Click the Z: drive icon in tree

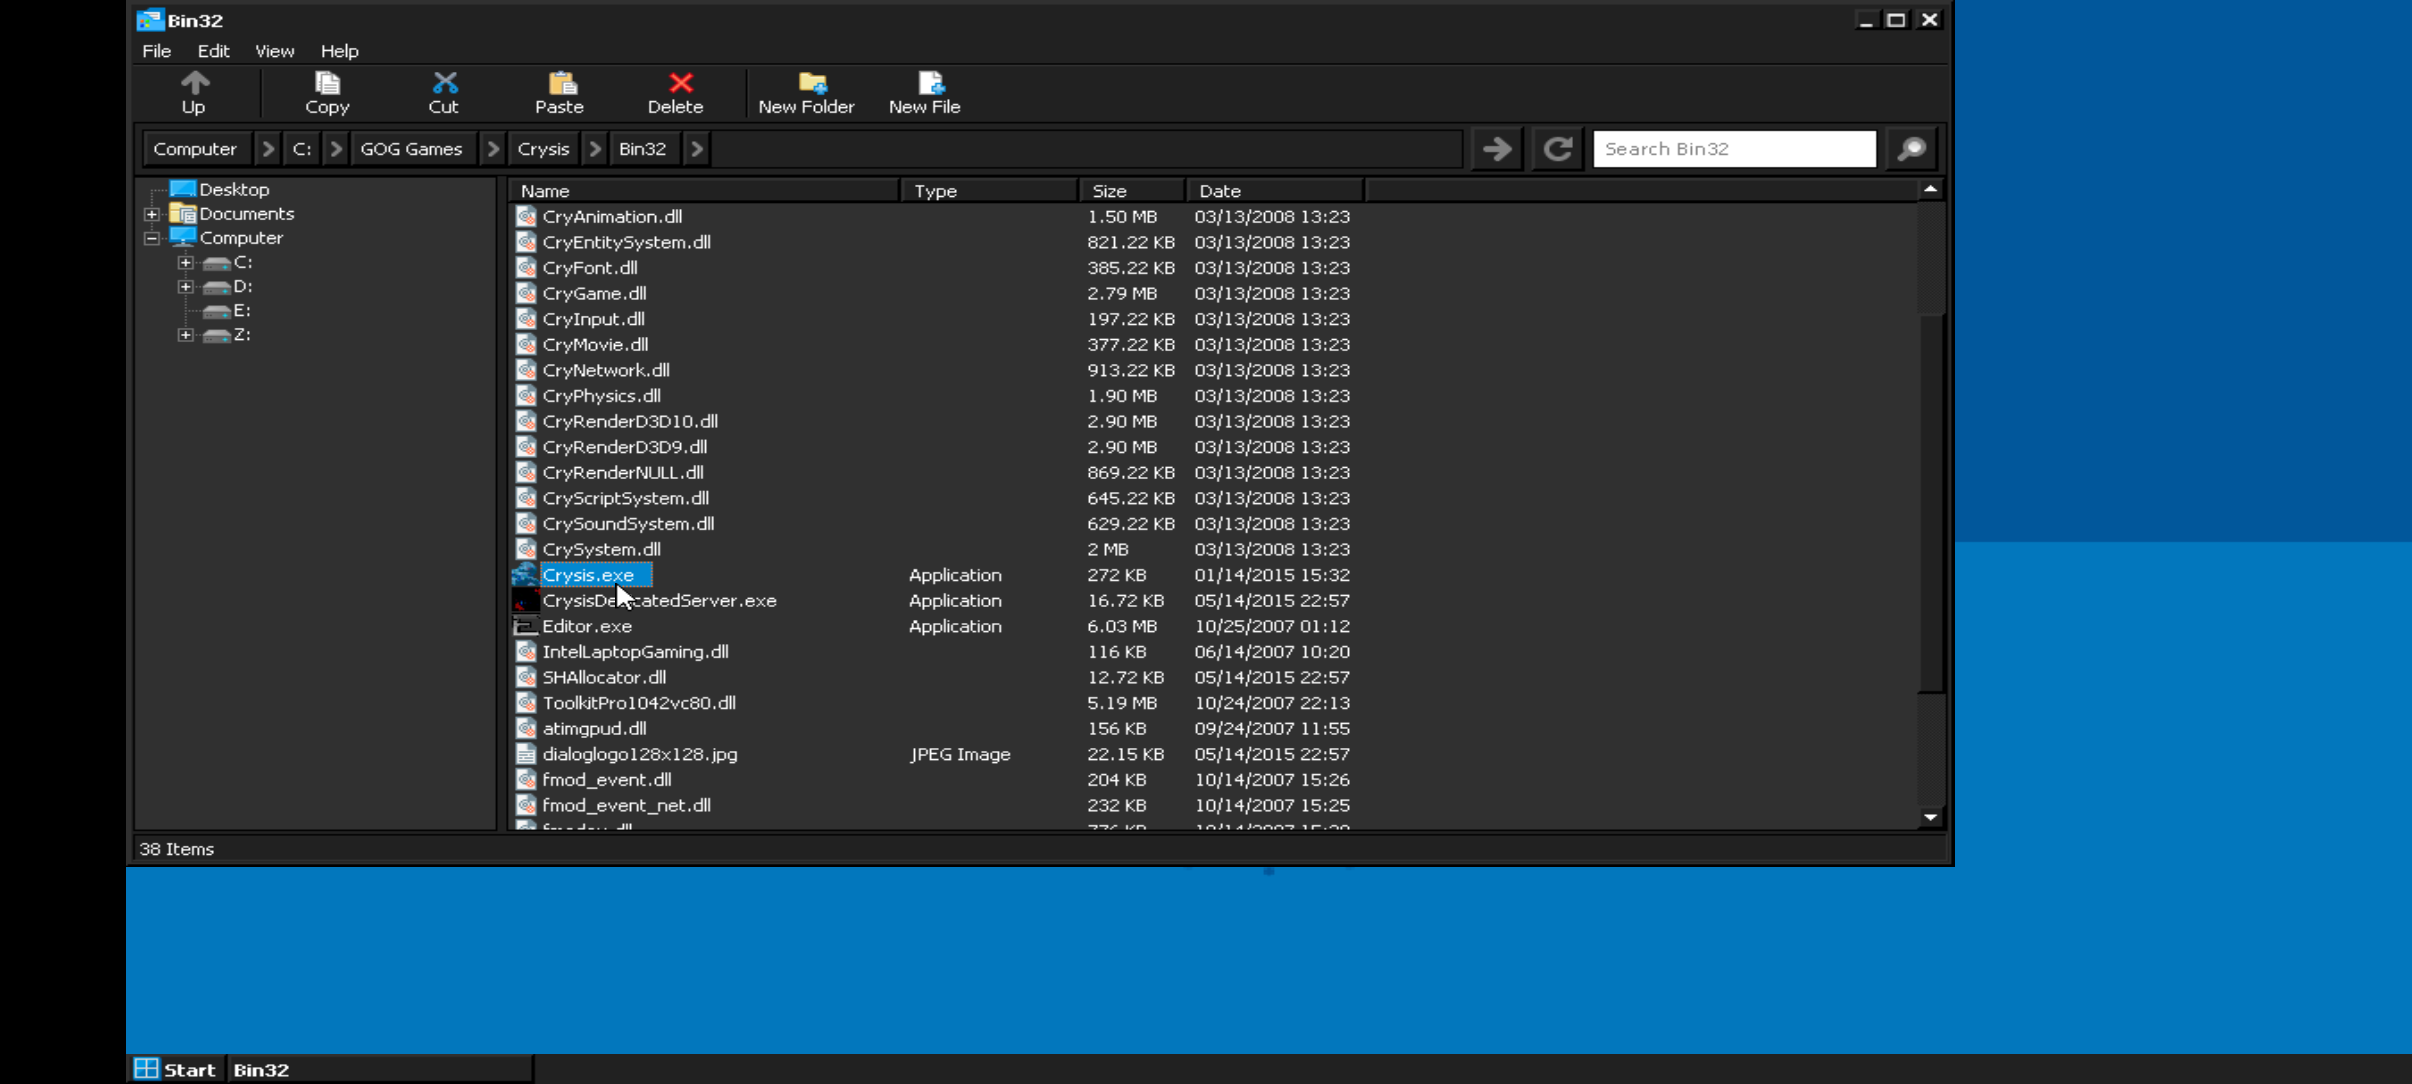pos(216,335)
